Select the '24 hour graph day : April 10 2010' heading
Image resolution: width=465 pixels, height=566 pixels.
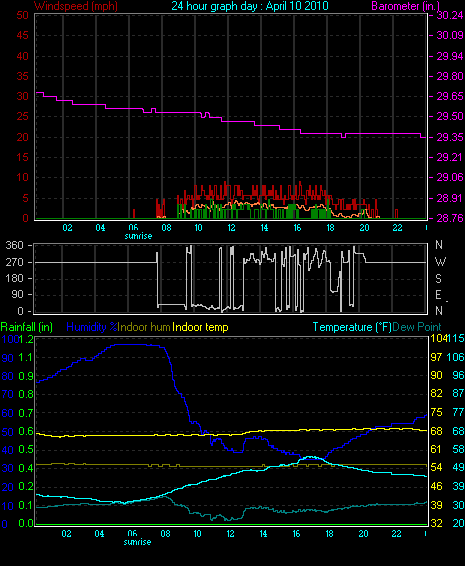250,6
